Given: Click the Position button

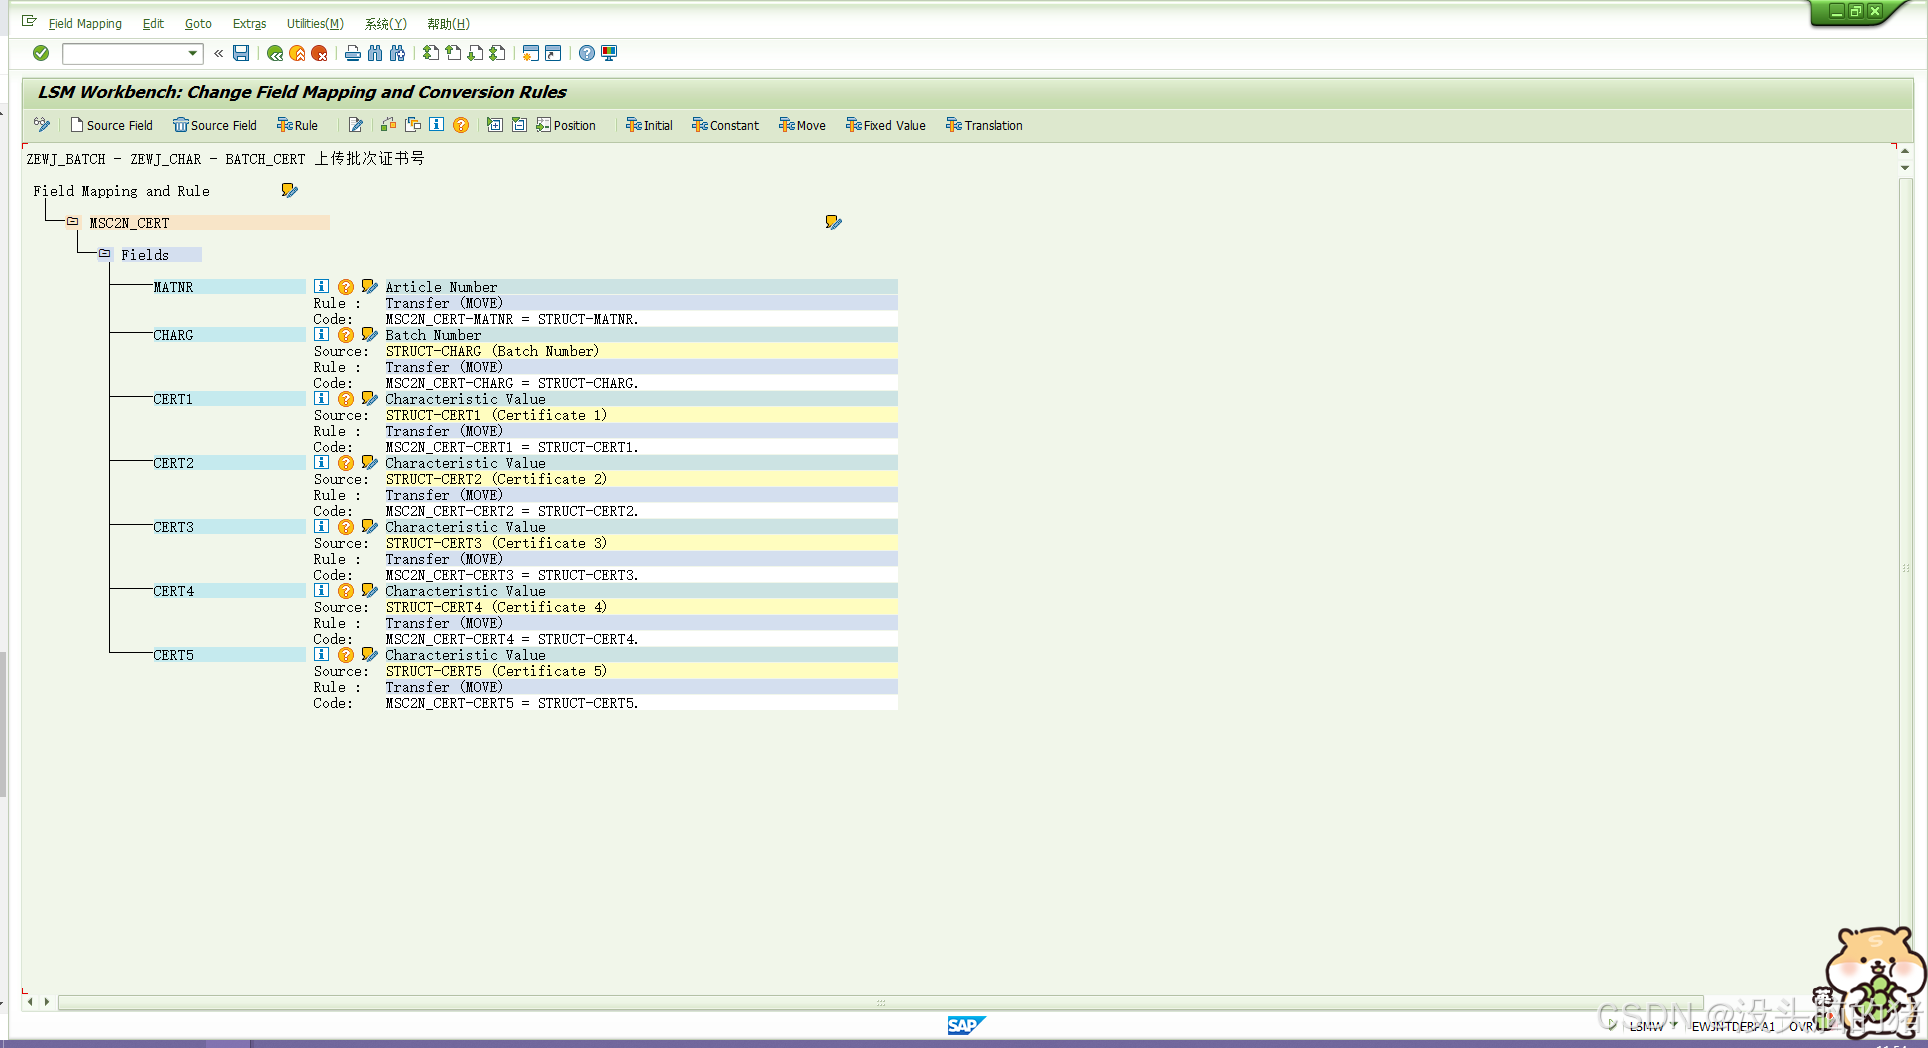Looking at the screenshot, I should pos(566,125).
